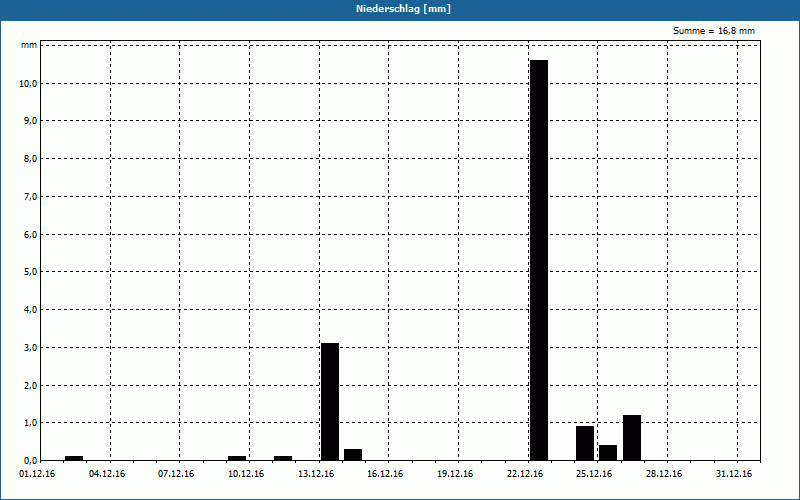Click the small bar just before 16.12.16
The width and height of the screenshot is (800, 500).
tap(353, 455)
